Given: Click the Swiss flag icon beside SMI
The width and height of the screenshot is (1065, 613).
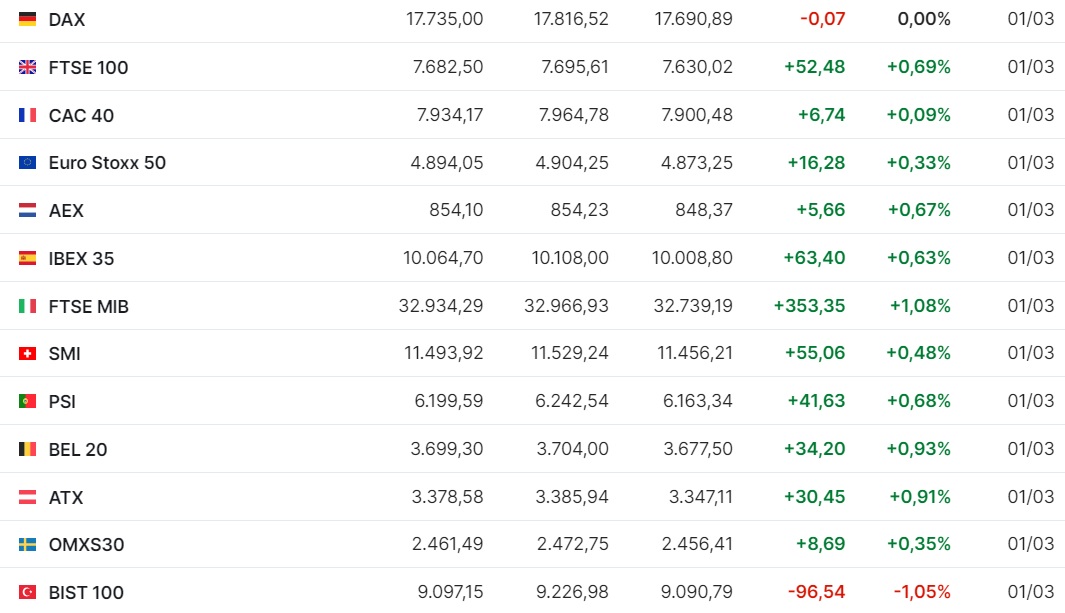Looking at the screenshot, I should 28,353.
